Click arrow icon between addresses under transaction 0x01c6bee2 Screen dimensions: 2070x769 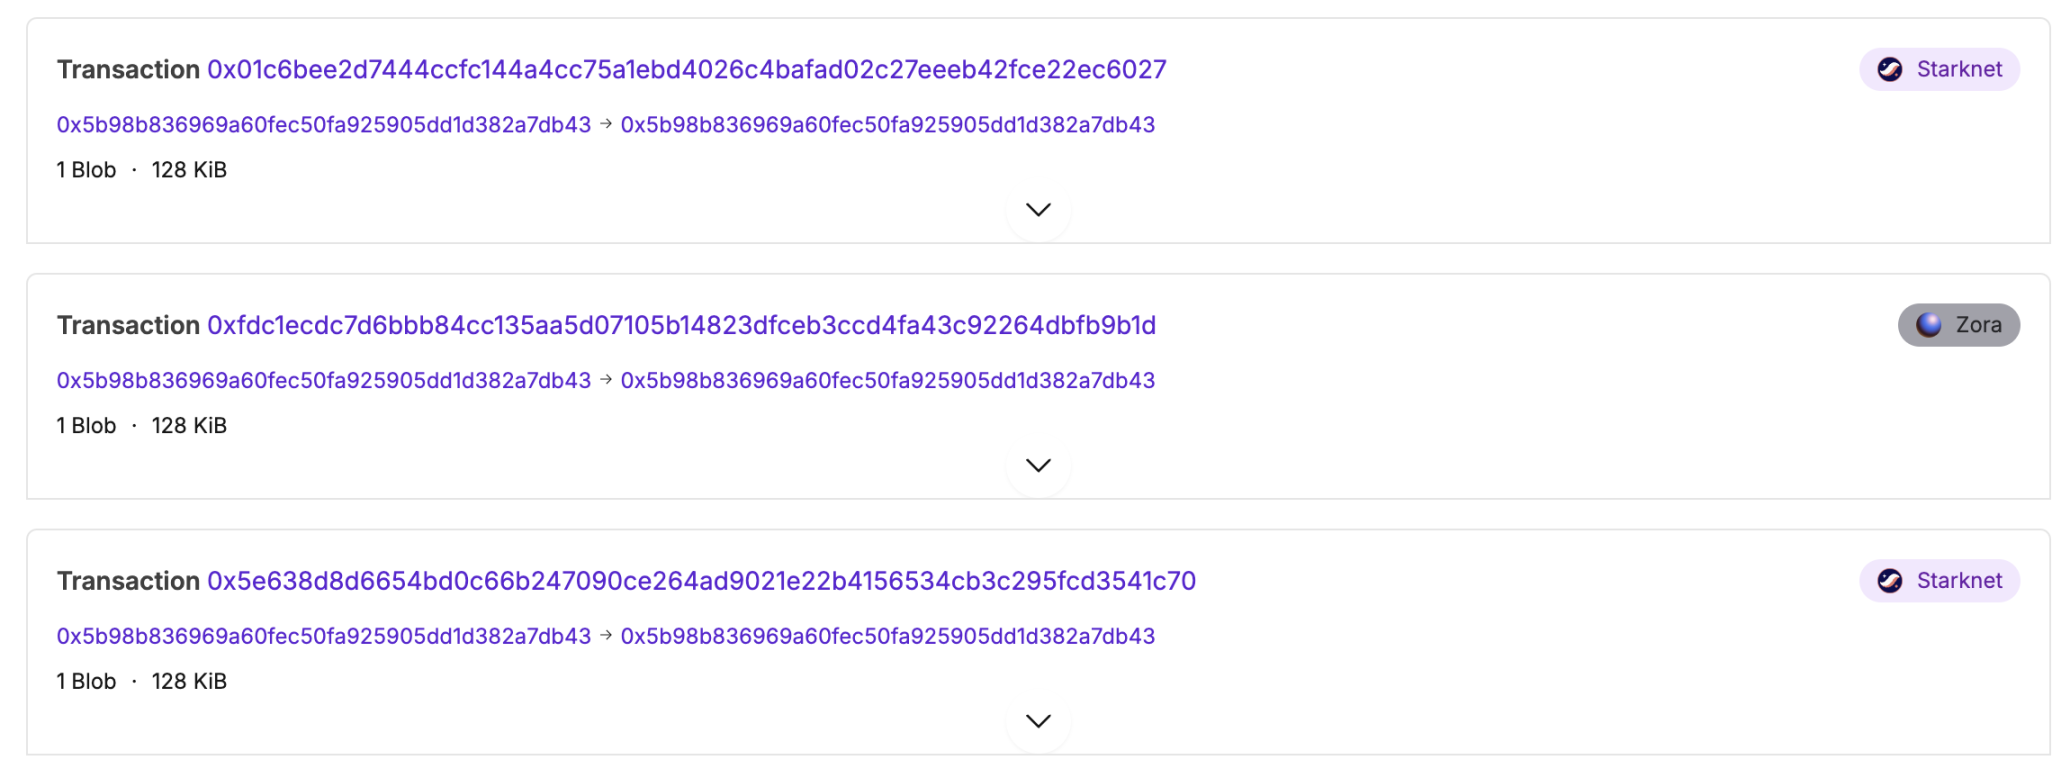pyautogui.click(x=606, y=124)
